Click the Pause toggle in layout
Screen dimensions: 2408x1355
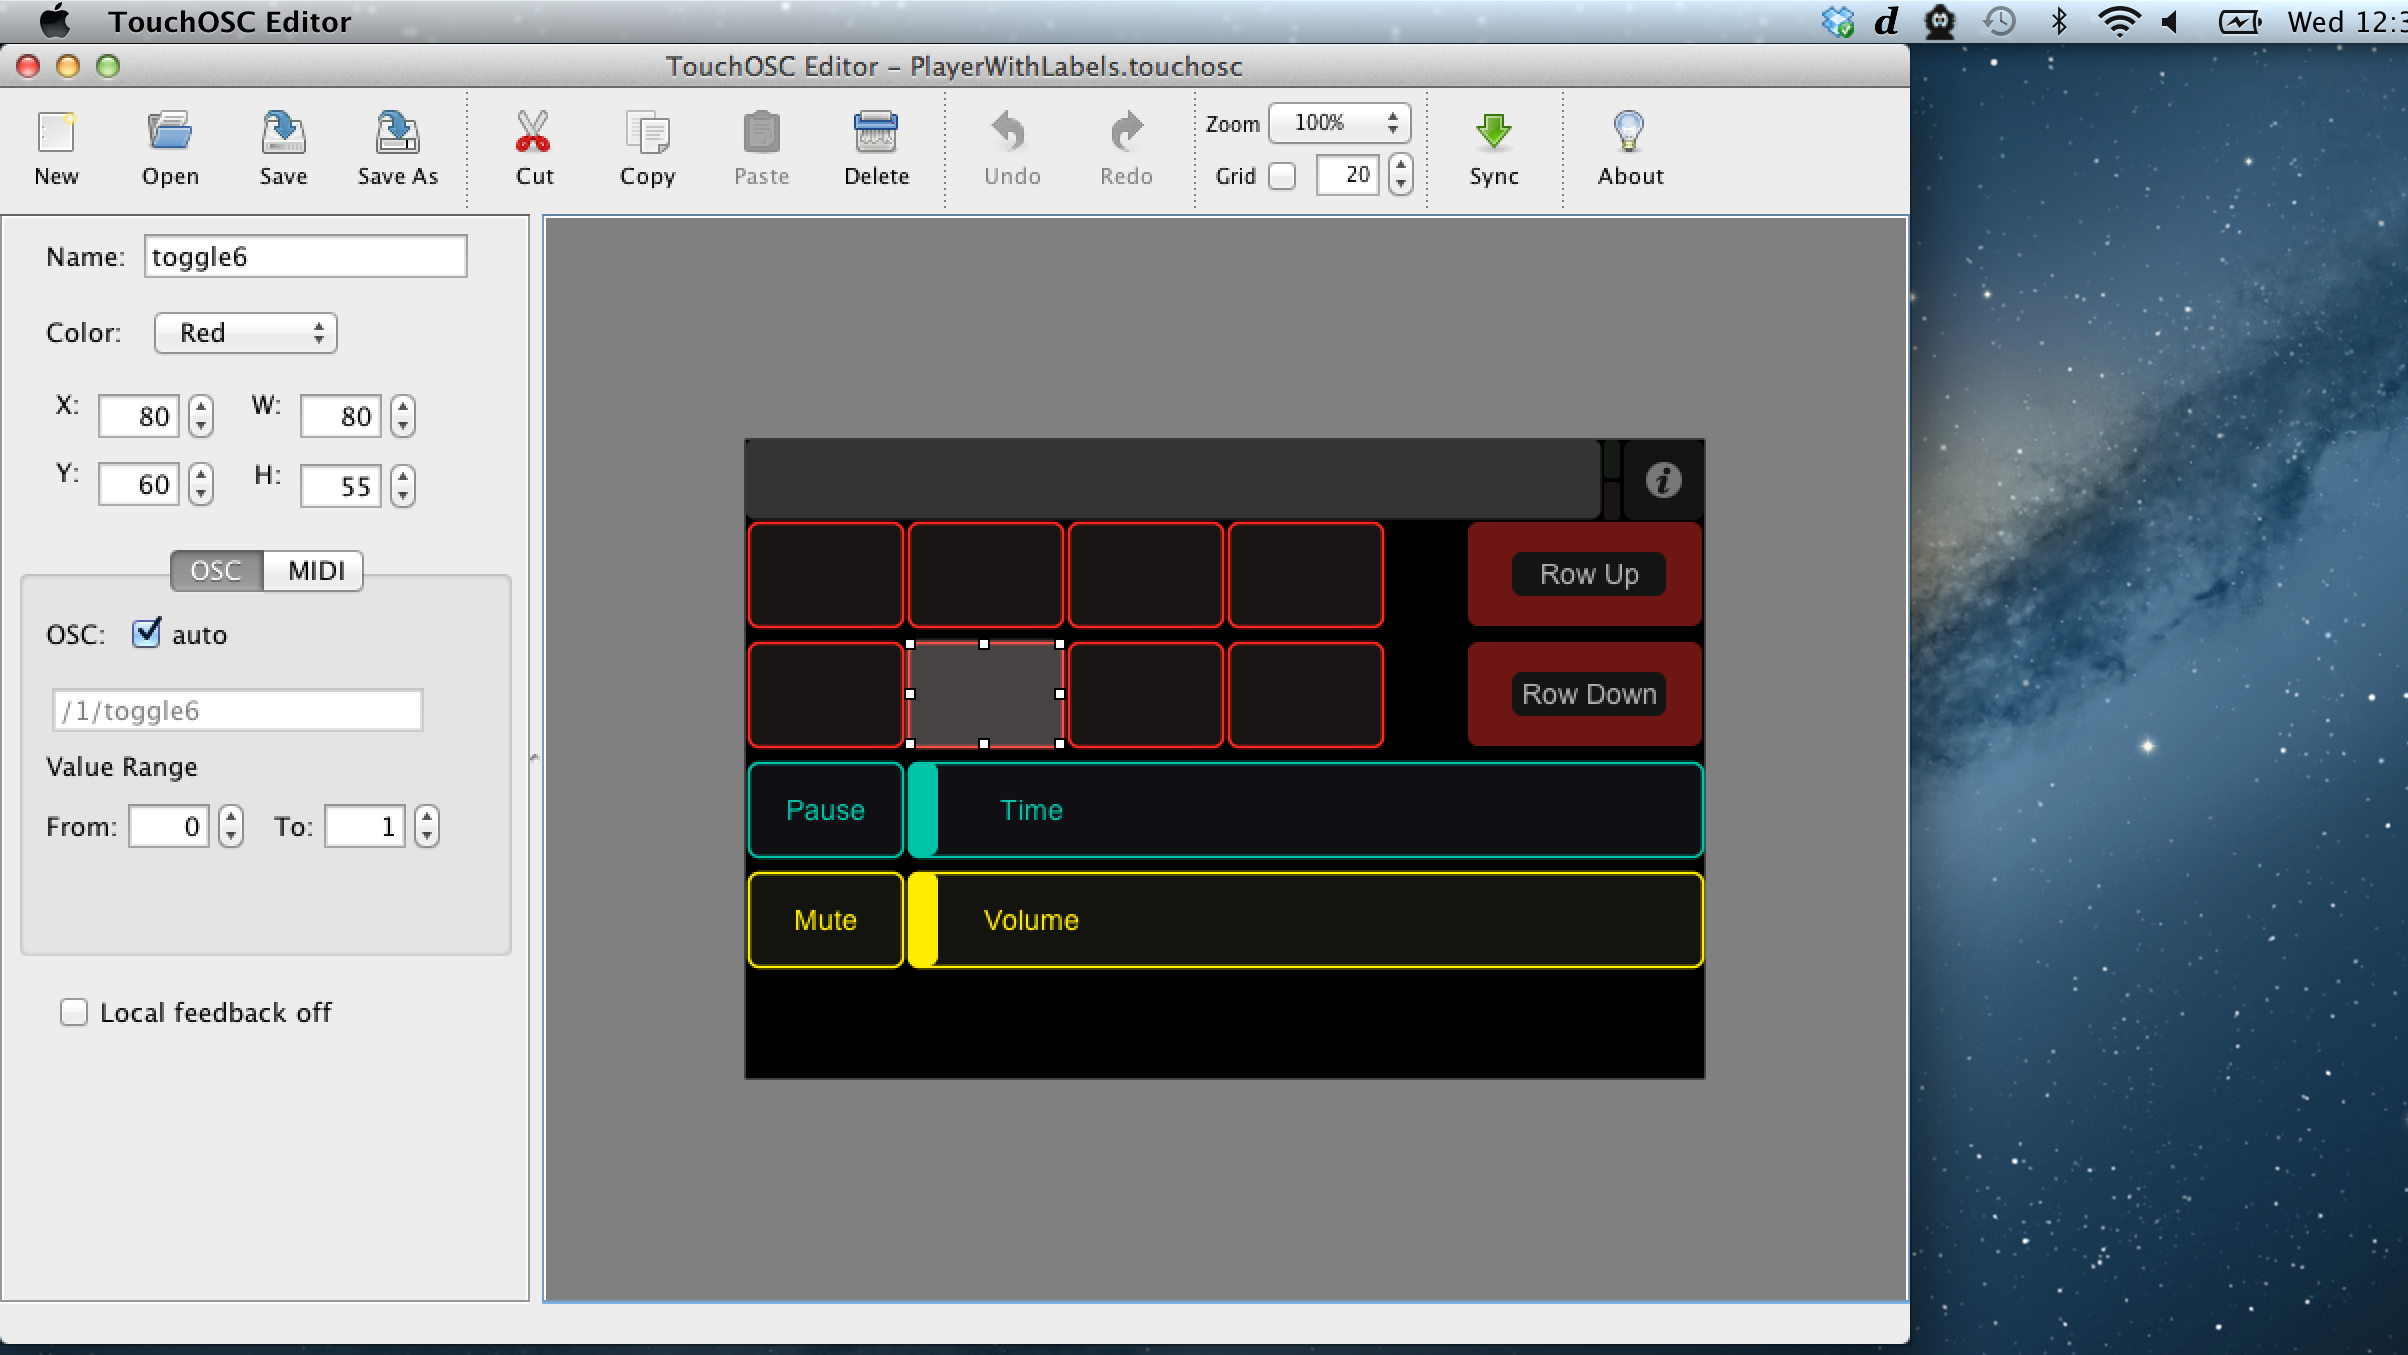pos(826,810)
